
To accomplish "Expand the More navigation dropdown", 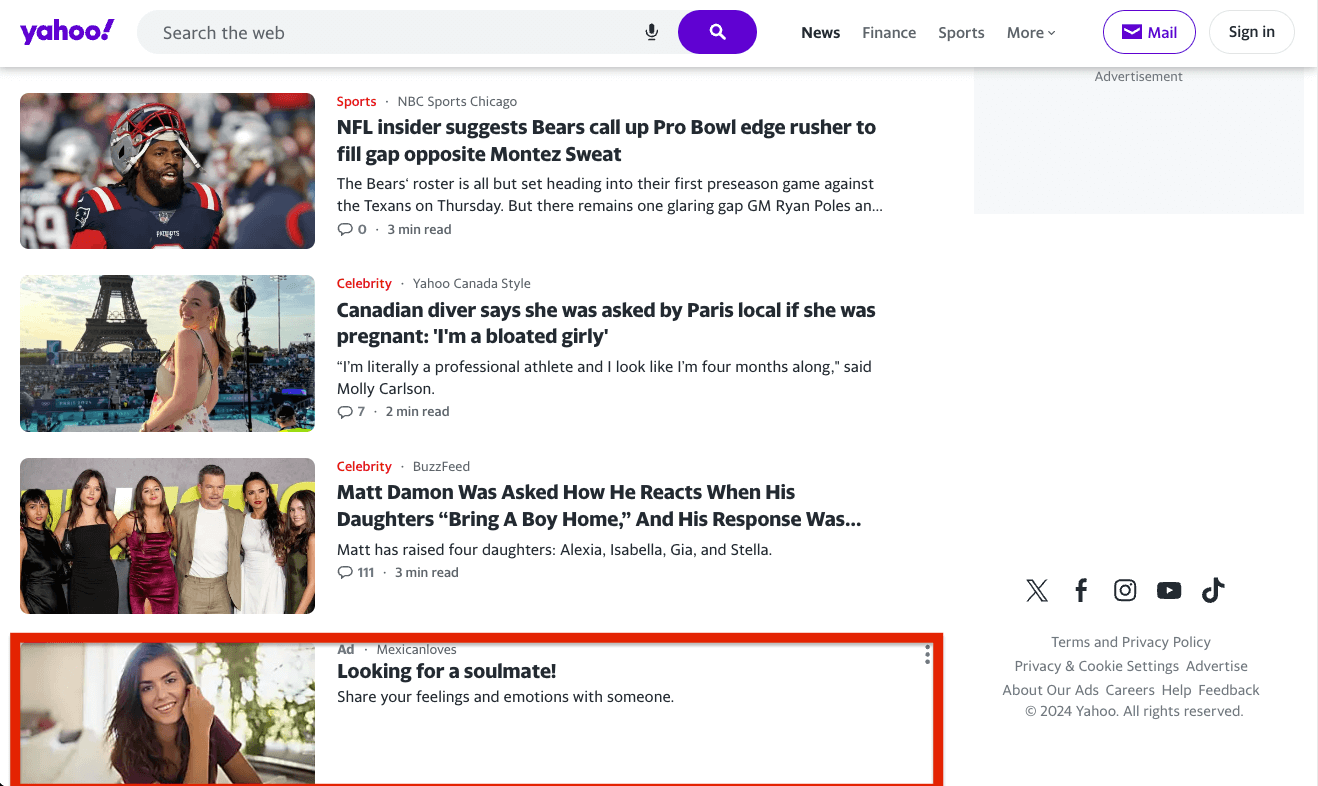I will click(x=1031, y=32).
